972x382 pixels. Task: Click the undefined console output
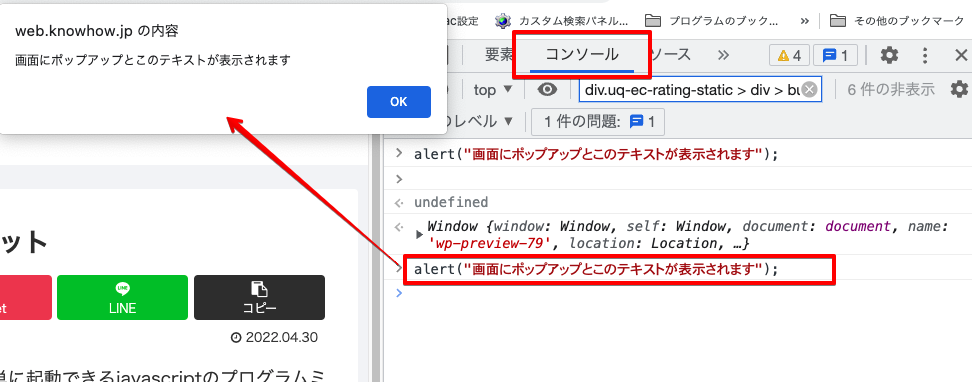[451, 202]
